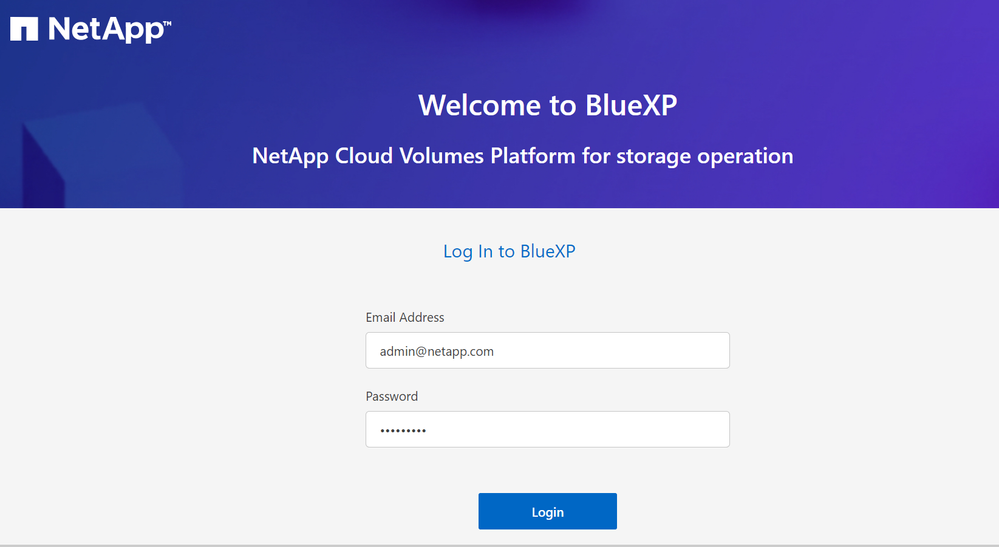Focus the Email Address input field

[x=547, y=351]
